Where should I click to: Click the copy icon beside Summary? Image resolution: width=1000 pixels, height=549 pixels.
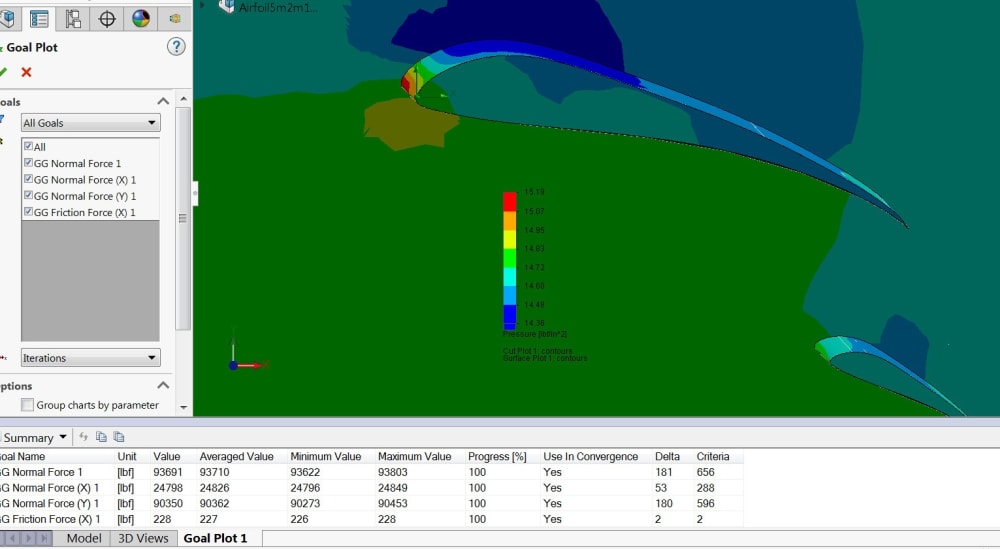(x=101, y=437)
